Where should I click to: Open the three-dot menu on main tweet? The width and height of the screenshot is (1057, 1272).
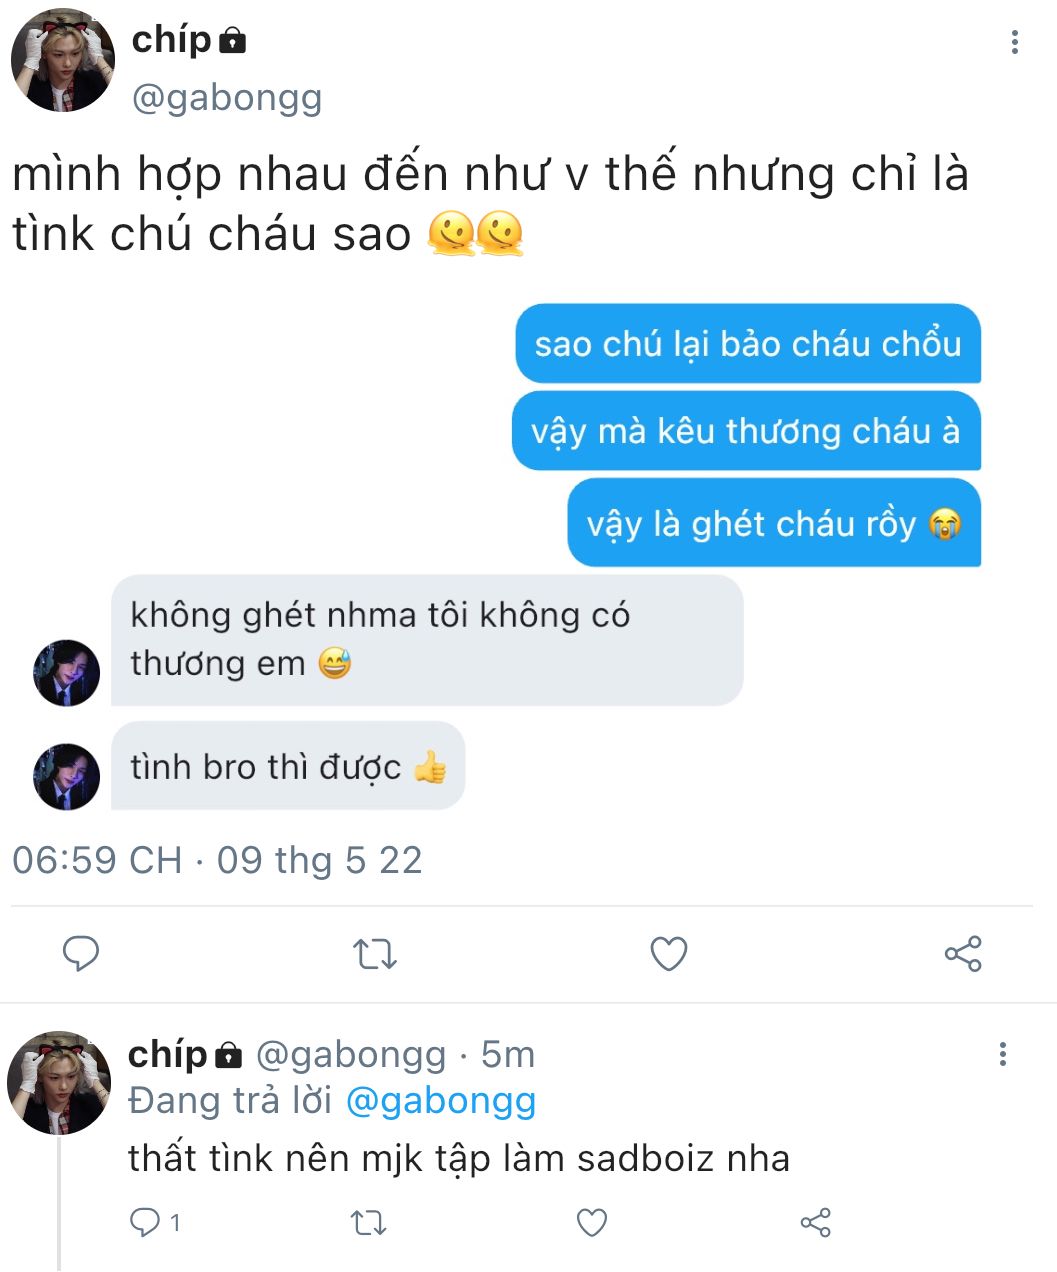1015,42
